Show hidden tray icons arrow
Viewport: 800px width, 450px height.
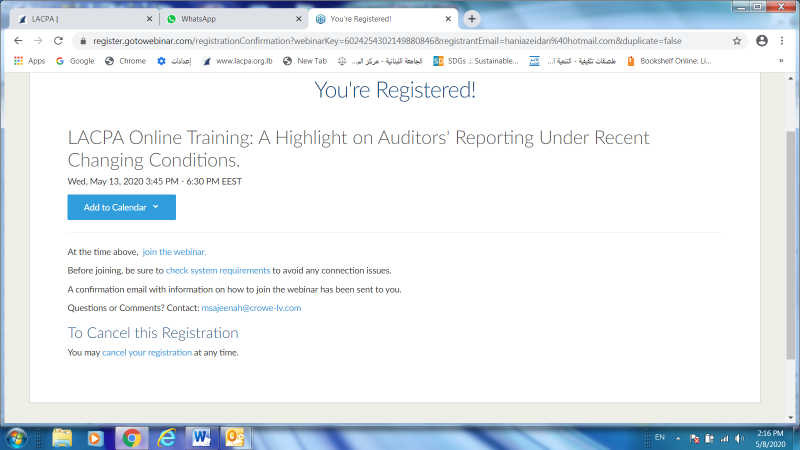click(x=678, y=438)
